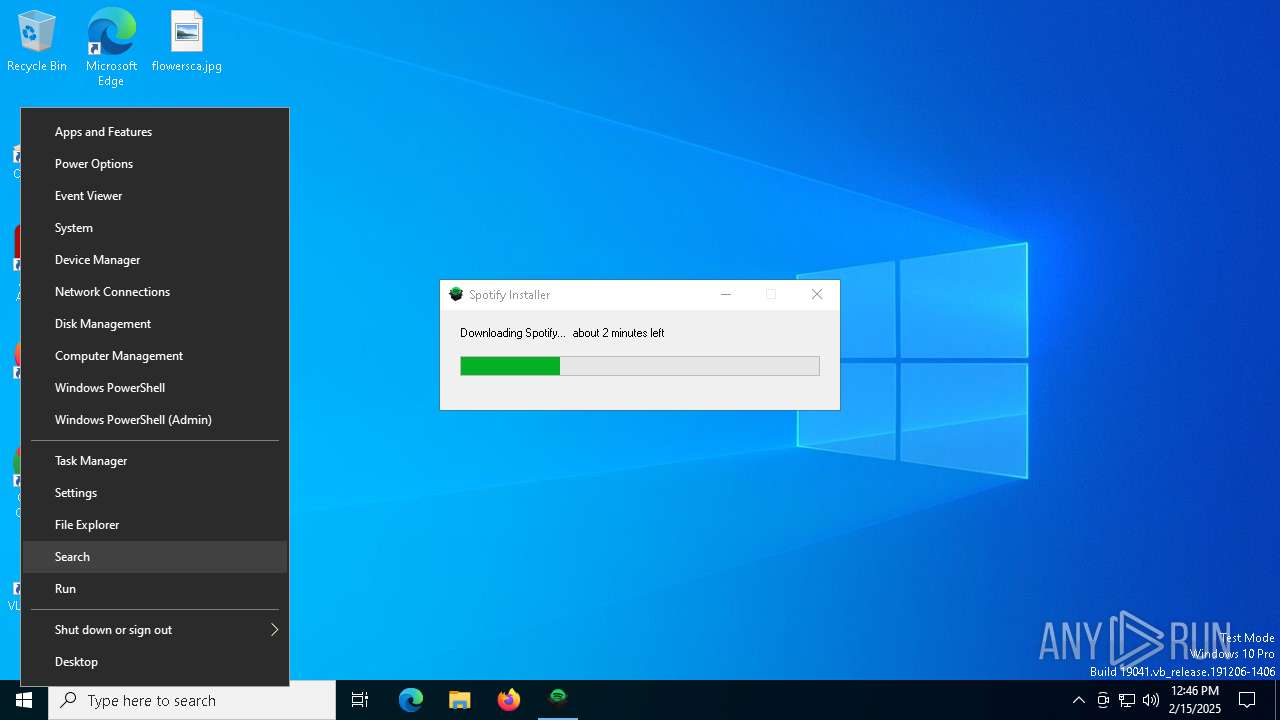Show hidden tray icons chevron
Image resolution: width=1280 pixels, height=720 pixels.
coord(1078,700)
